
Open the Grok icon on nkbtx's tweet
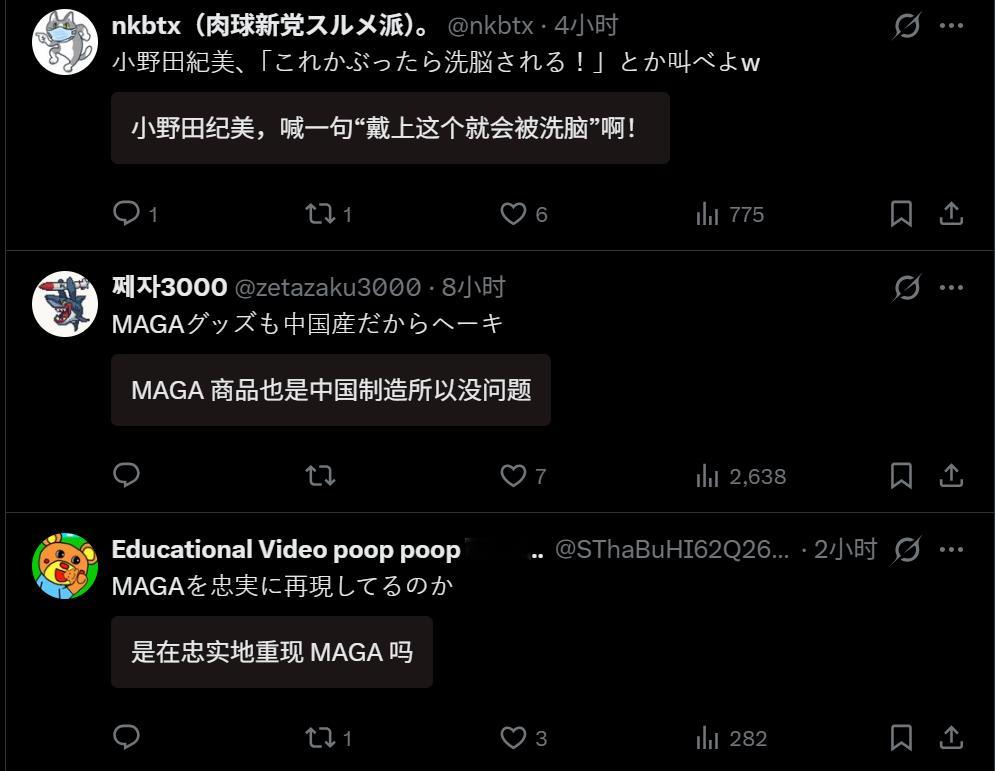(906, 26)
